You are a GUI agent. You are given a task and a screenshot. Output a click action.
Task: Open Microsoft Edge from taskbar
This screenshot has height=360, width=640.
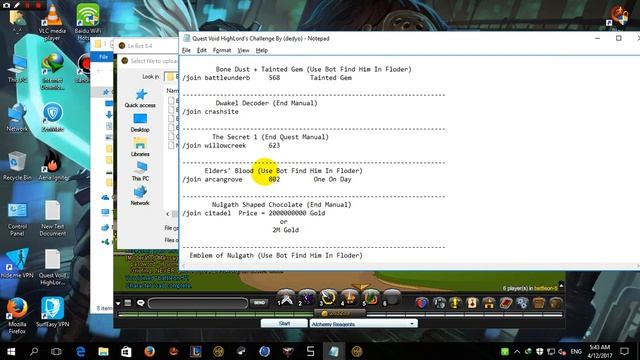click(x=80, y=351)
